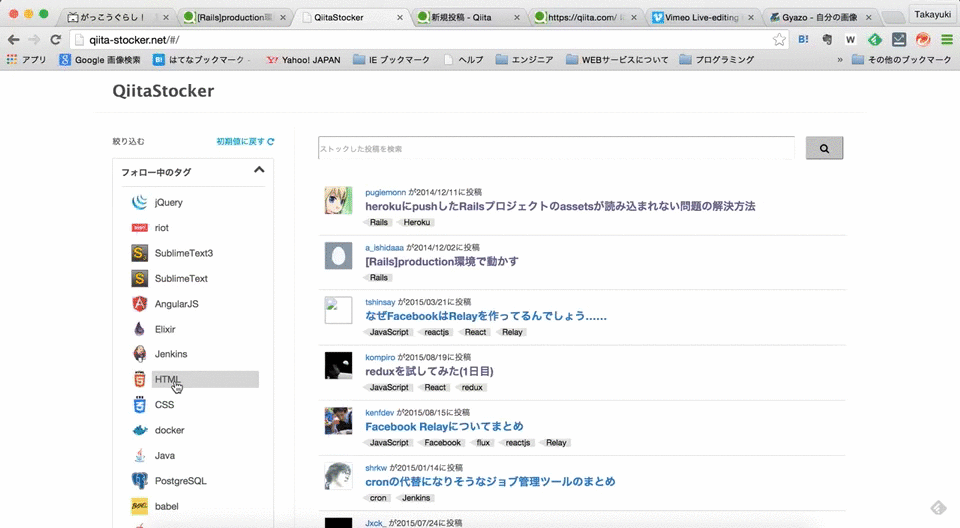This screenshot has width=960, height=528.
Task: Click the cron tag label
Action: click(378, 498)
